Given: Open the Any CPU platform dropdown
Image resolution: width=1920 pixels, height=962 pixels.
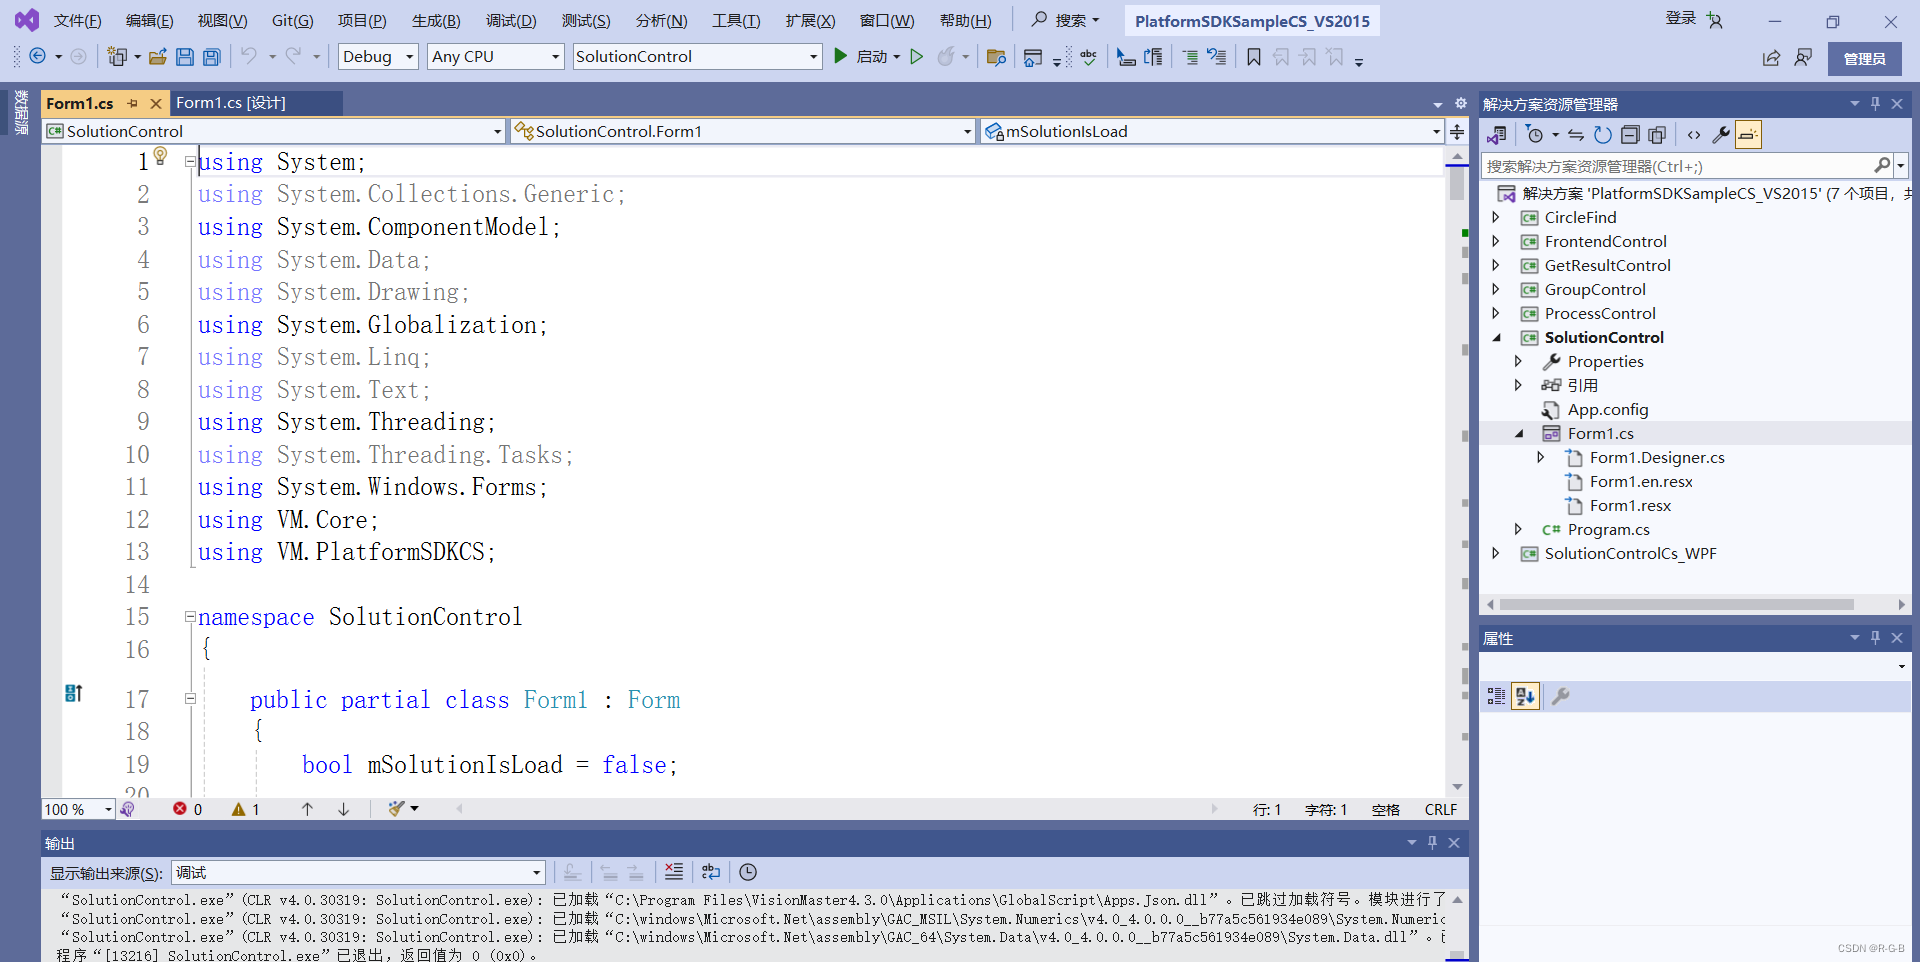Looking at the screenshot, I should tap(494, 56).
